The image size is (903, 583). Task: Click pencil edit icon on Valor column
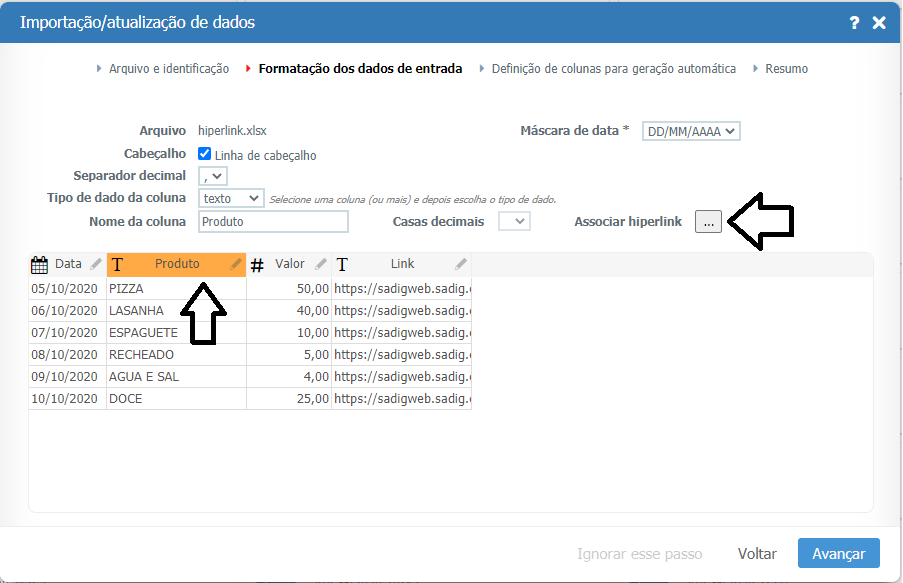[321, 264]
